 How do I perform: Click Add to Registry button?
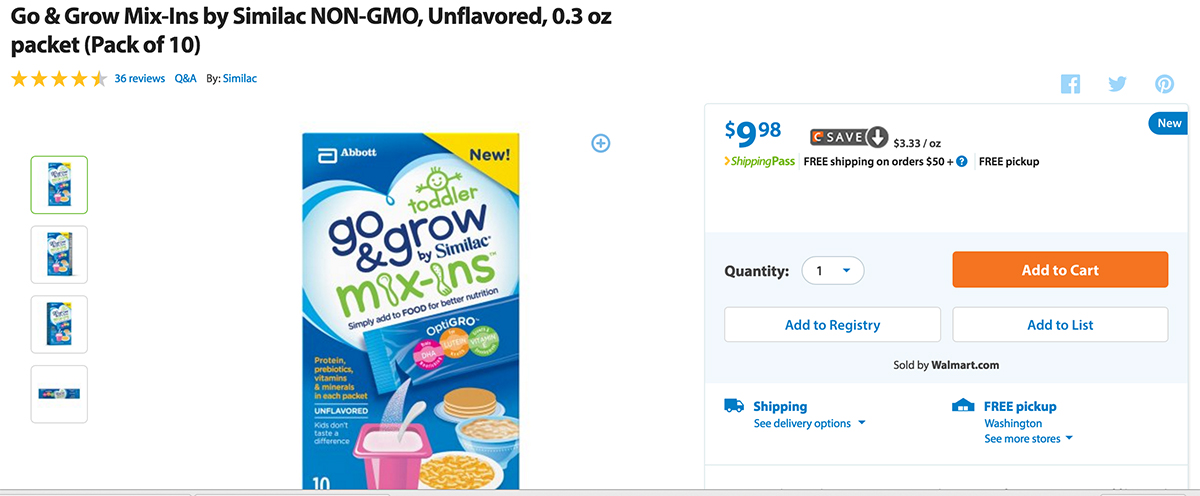click(x=832, y=325)
